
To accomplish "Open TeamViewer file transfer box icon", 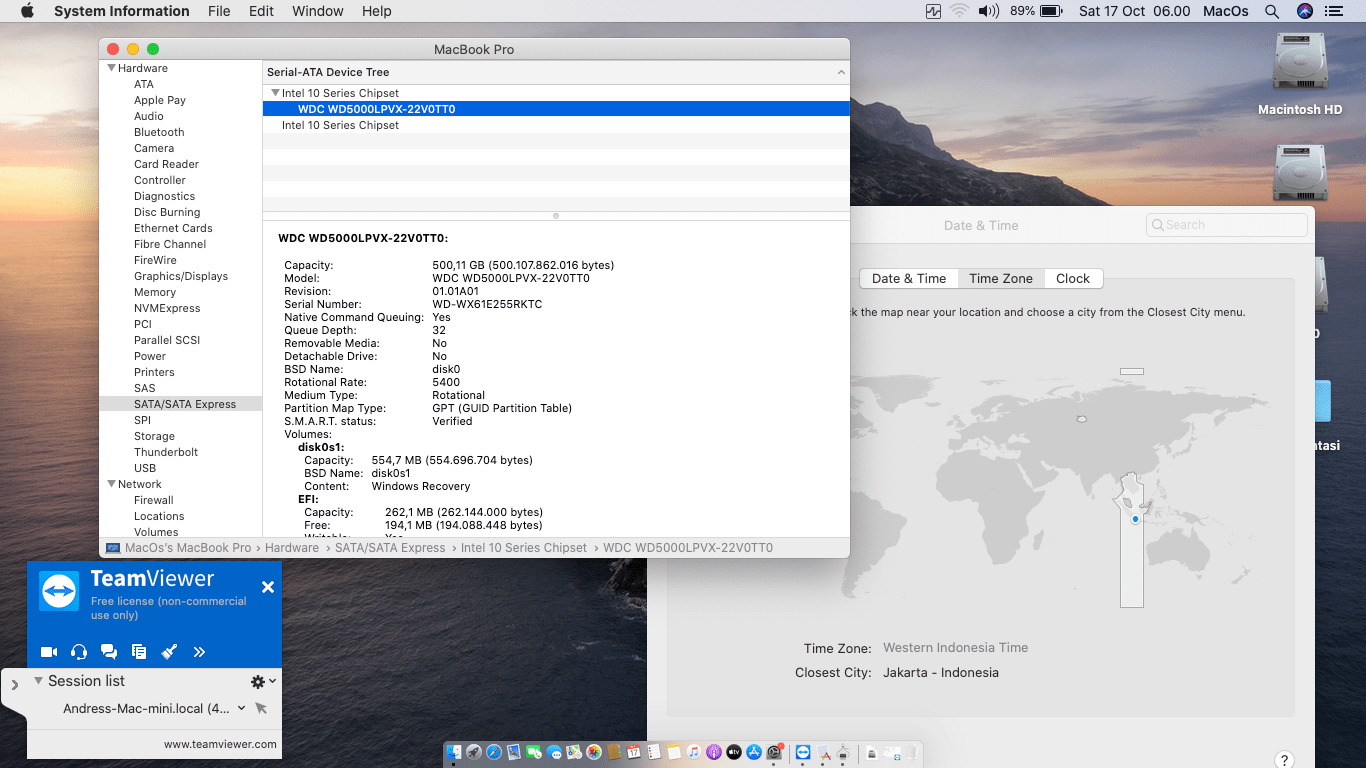I will tap(139, 652).
